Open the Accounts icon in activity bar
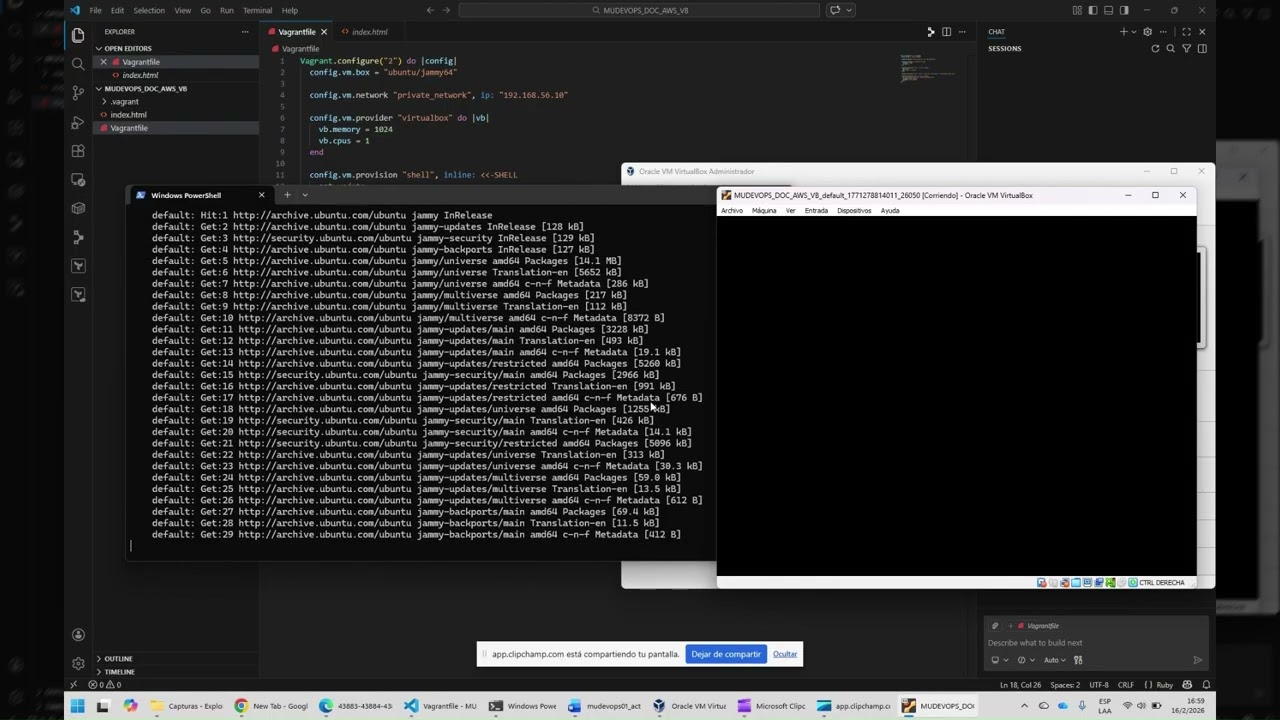The width and height of the screenshot is (1280, 720). click(78, 635)
